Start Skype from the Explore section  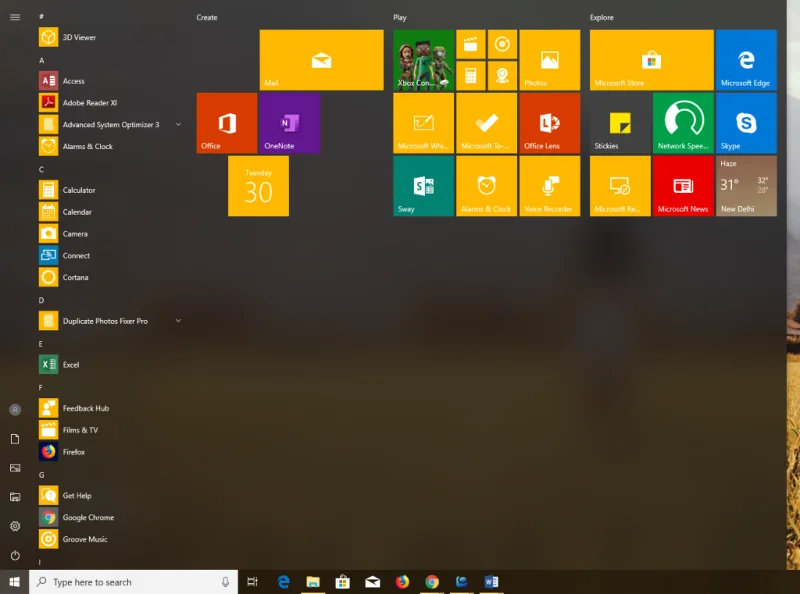(x=746, y=122)
